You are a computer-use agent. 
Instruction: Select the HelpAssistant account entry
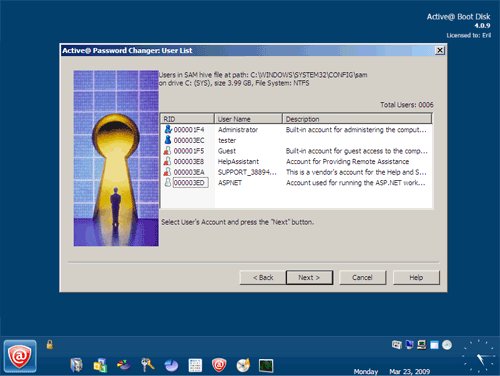[297, 162]
